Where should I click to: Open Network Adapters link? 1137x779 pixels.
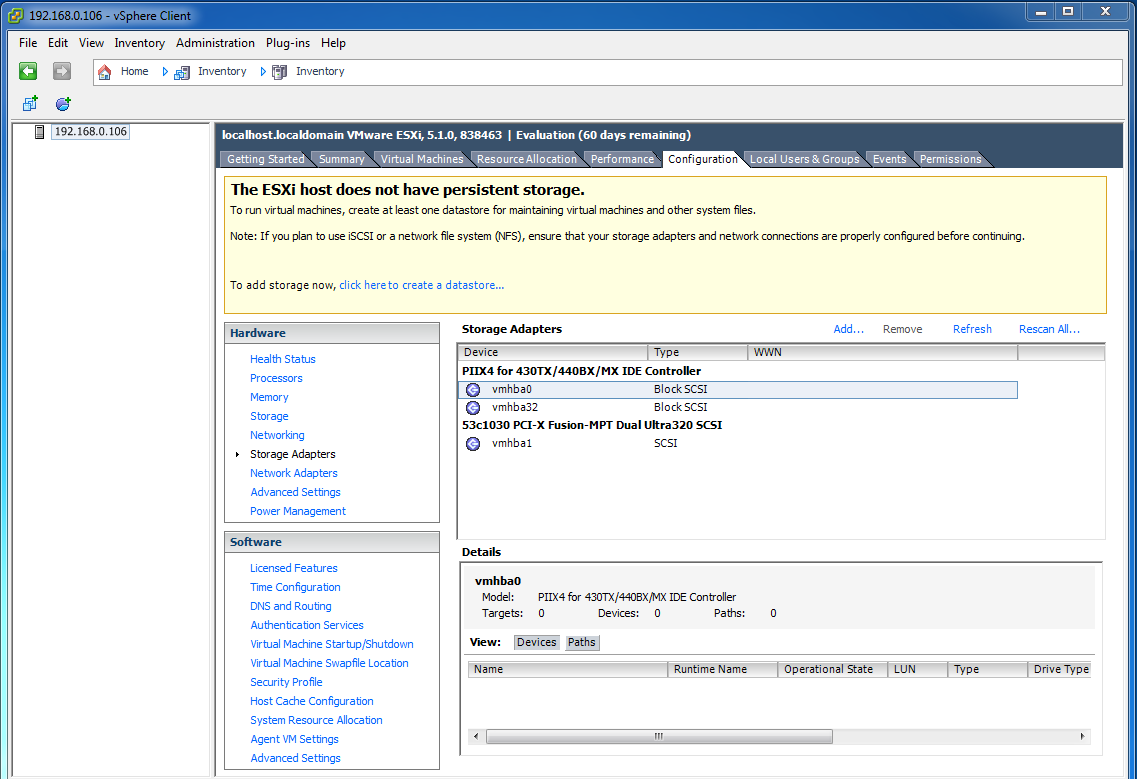pyautogui.click(x=294, y=473)
